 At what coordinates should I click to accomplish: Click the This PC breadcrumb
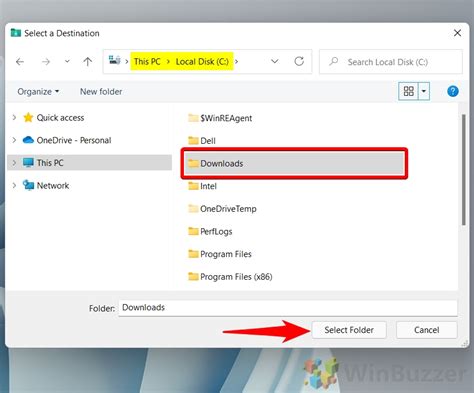tap(147, 62)
